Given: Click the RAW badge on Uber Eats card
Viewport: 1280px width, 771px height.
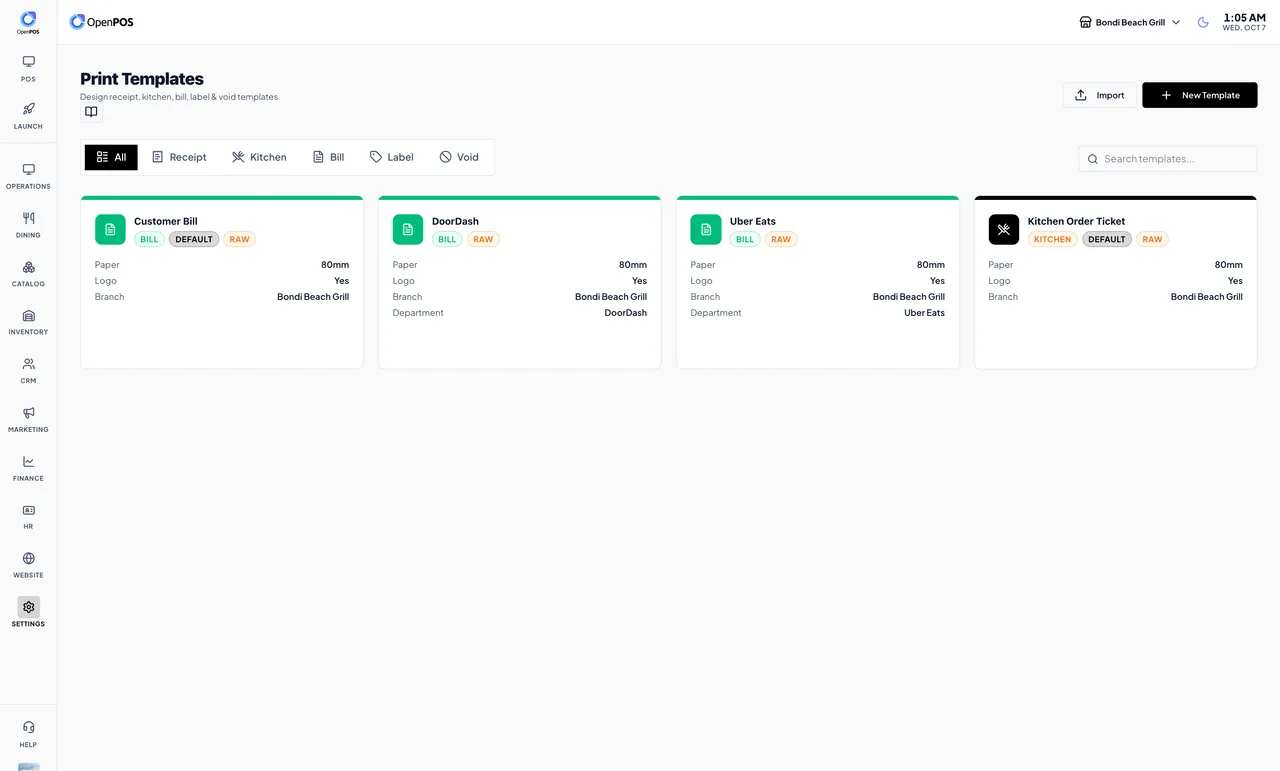Looking at the screenshot, I should pos(781,239).
